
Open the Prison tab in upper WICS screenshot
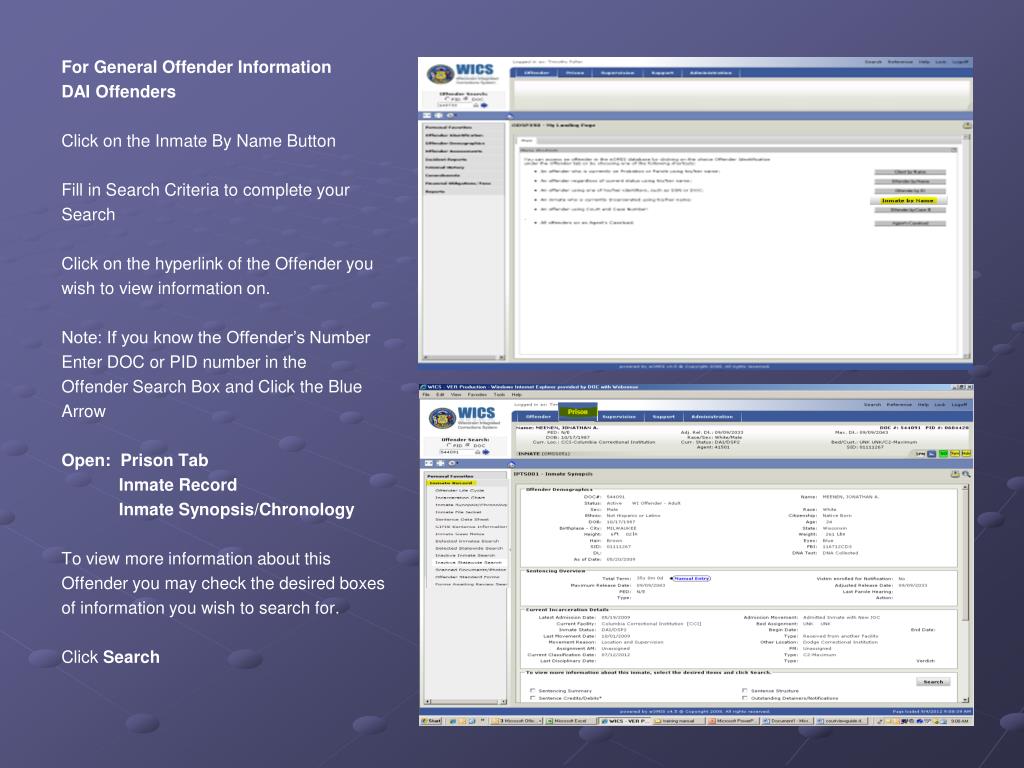coord(575,72)
